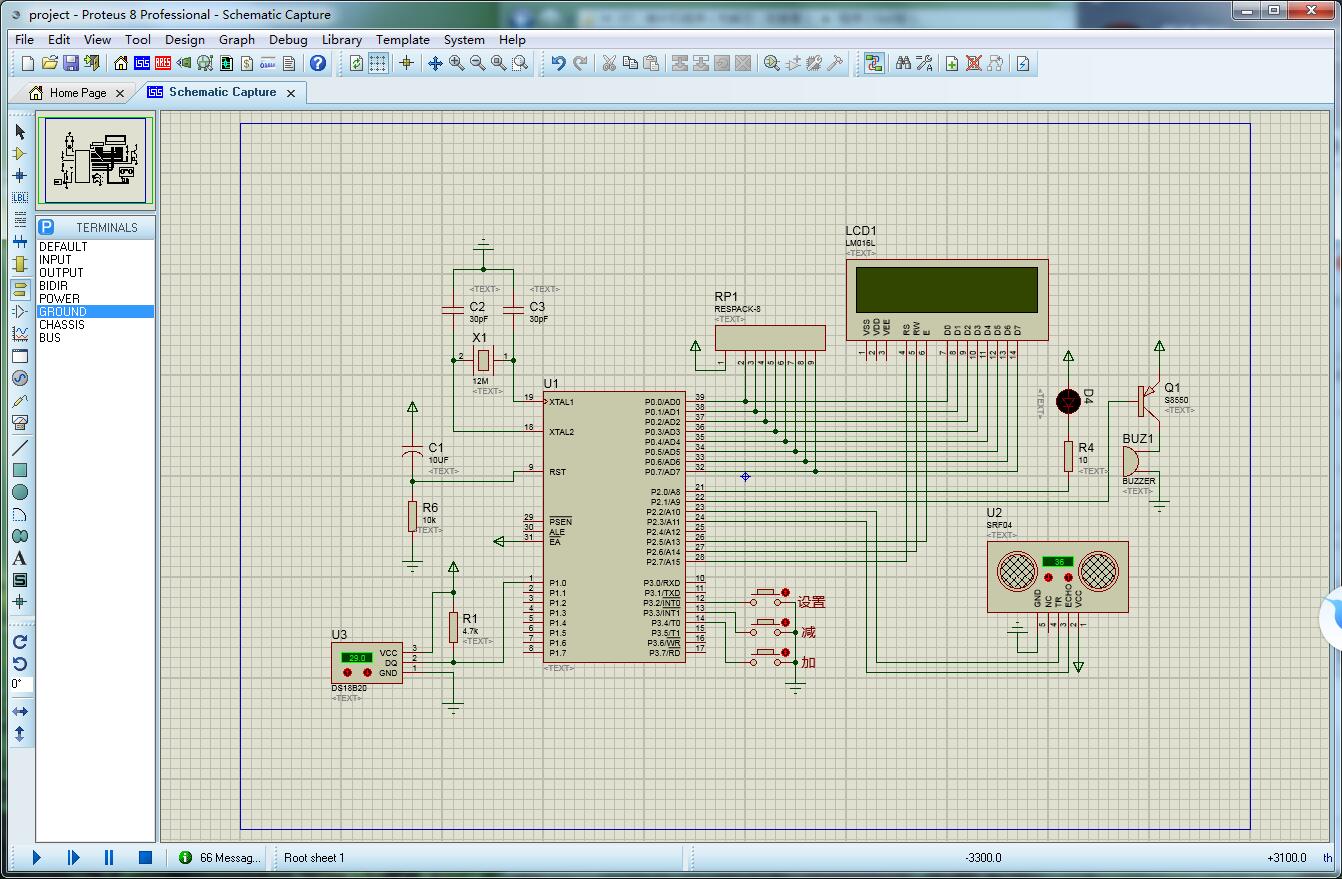Select GROUND in the terminals list
1342x879 pixels.
click(95, 311)
